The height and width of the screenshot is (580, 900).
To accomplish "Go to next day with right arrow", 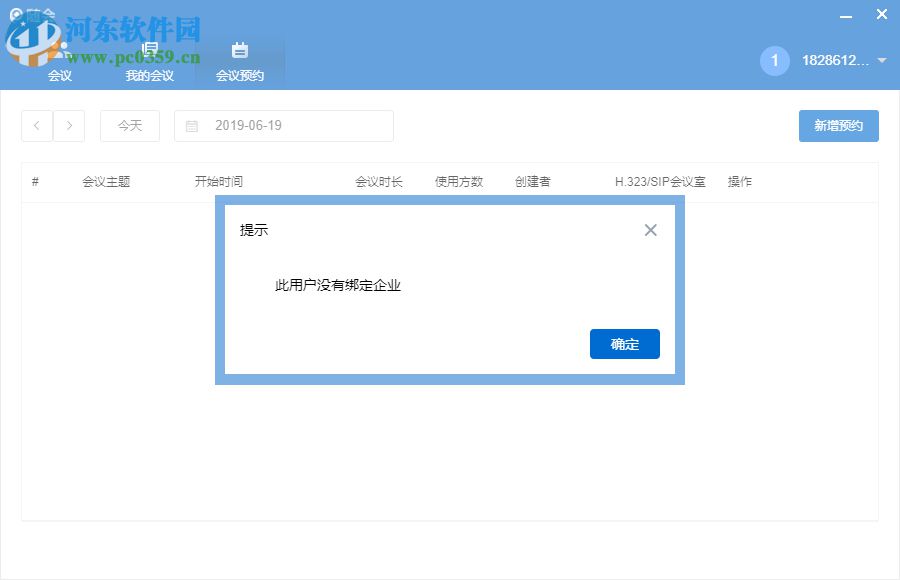I will point(69,125).
